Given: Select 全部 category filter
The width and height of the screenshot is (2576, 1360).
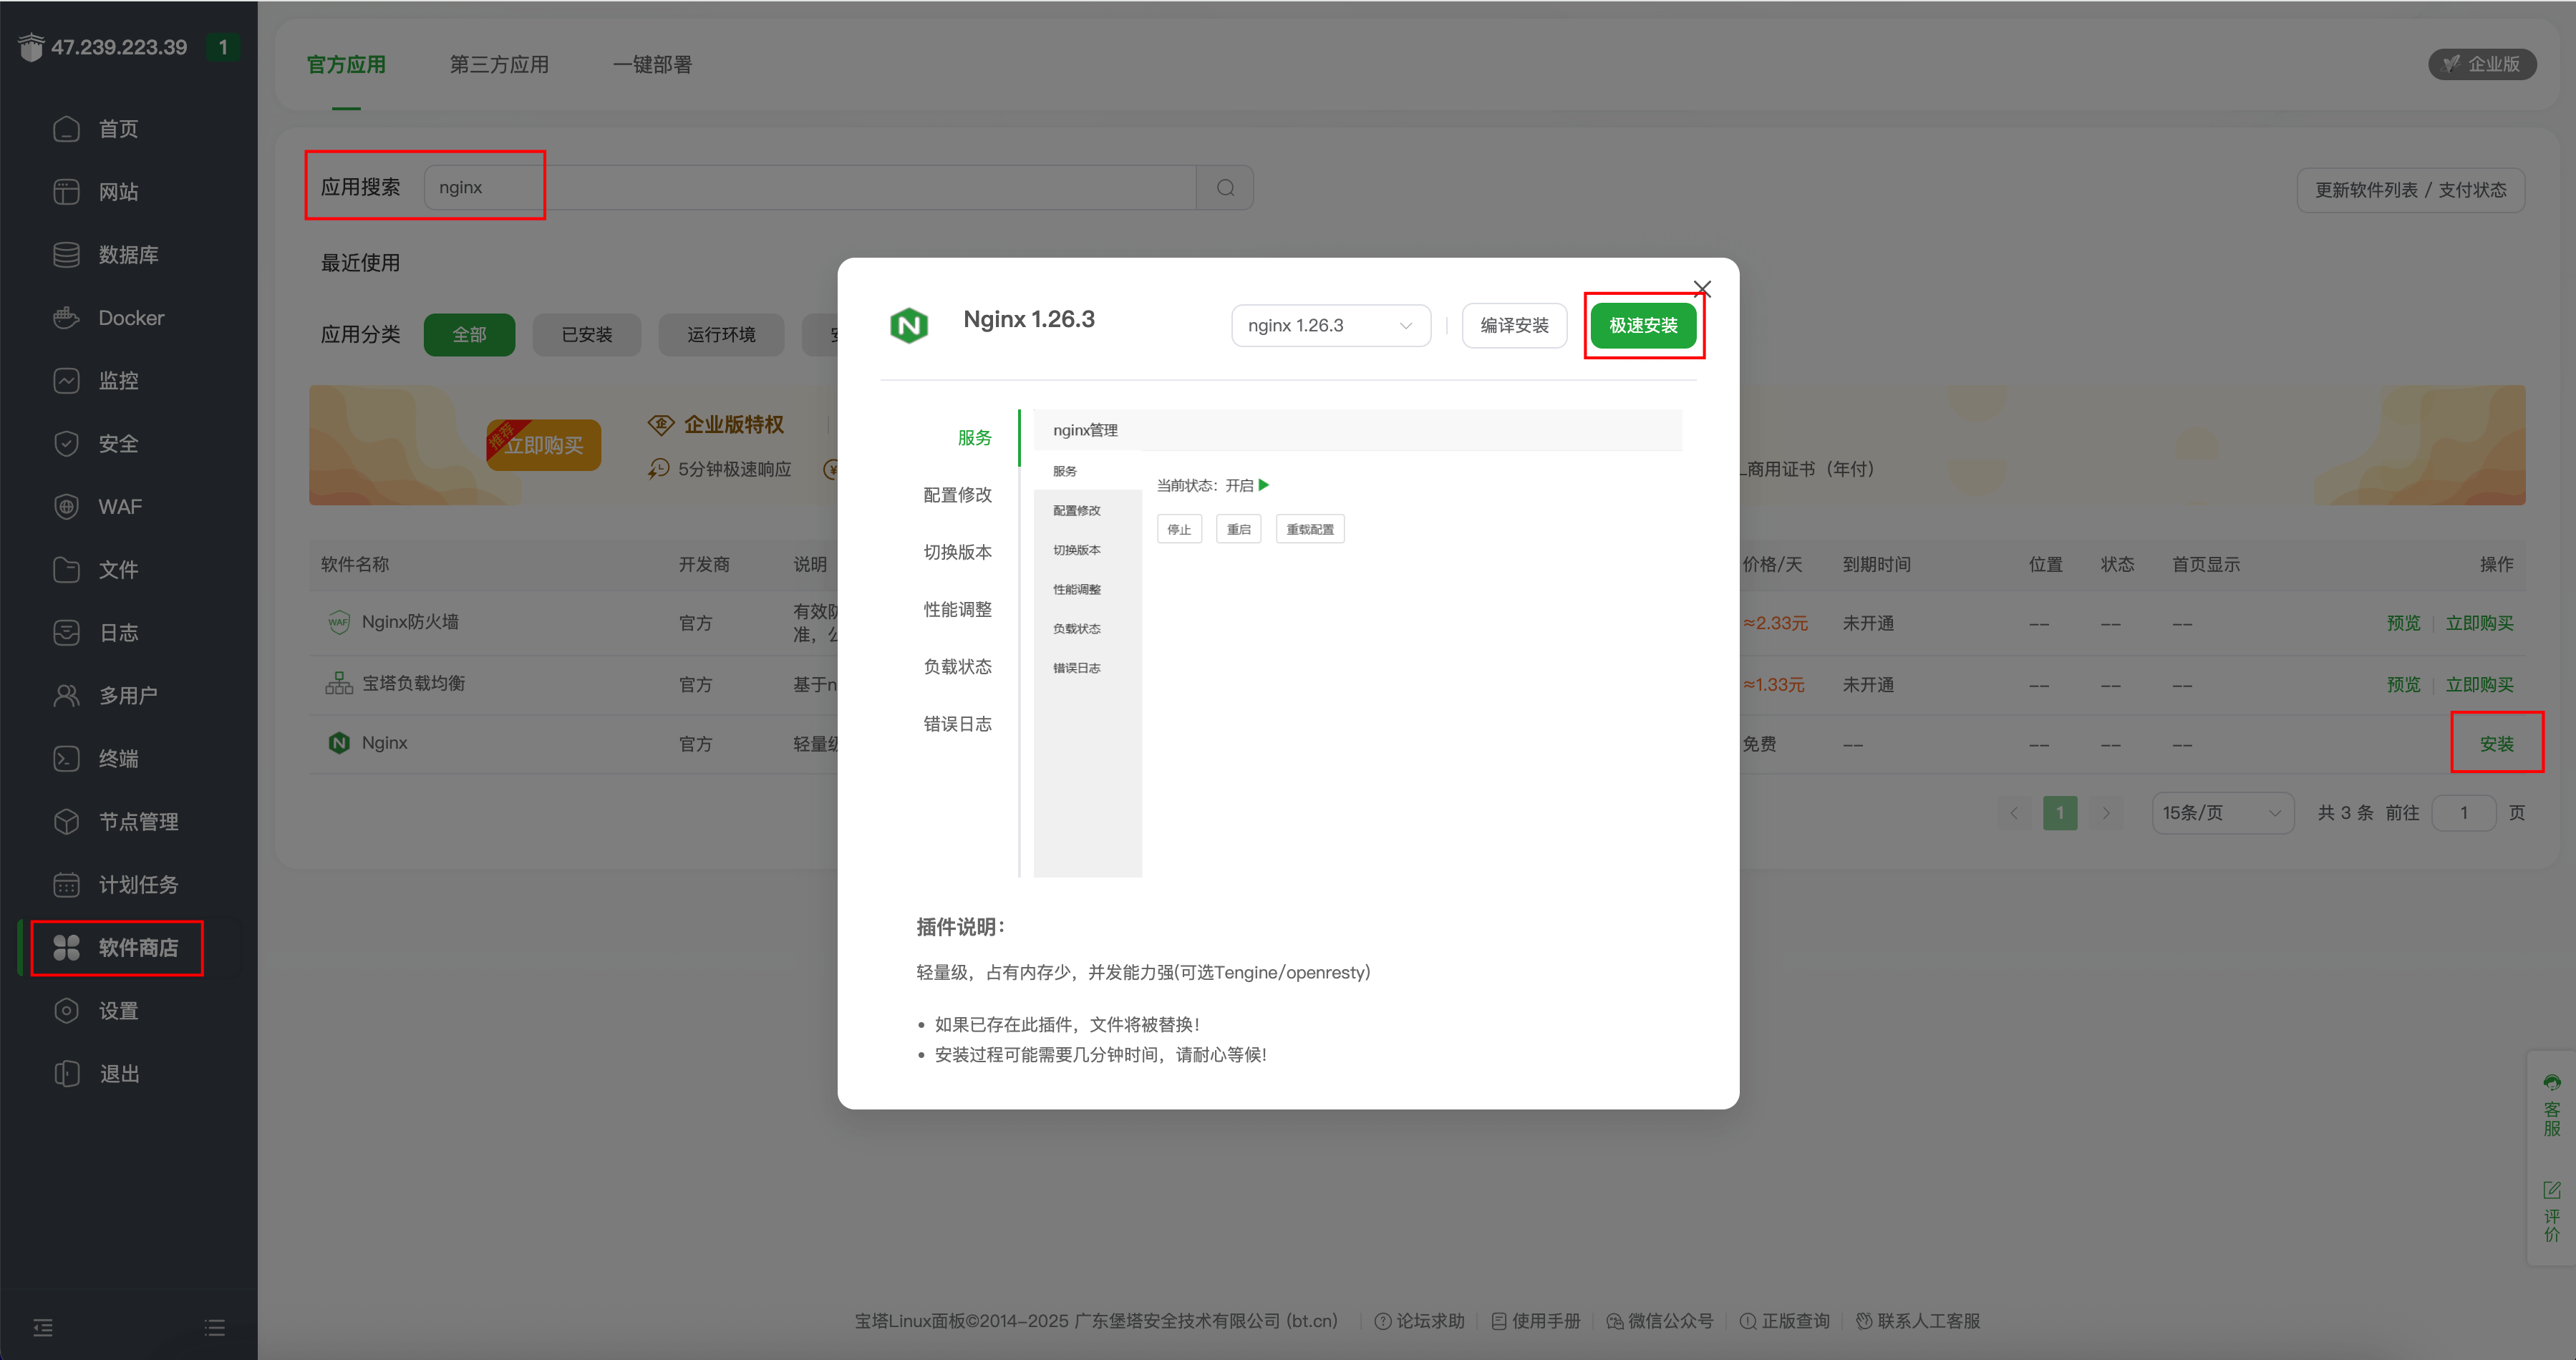Looking at the screenshot, I should 469,335.
